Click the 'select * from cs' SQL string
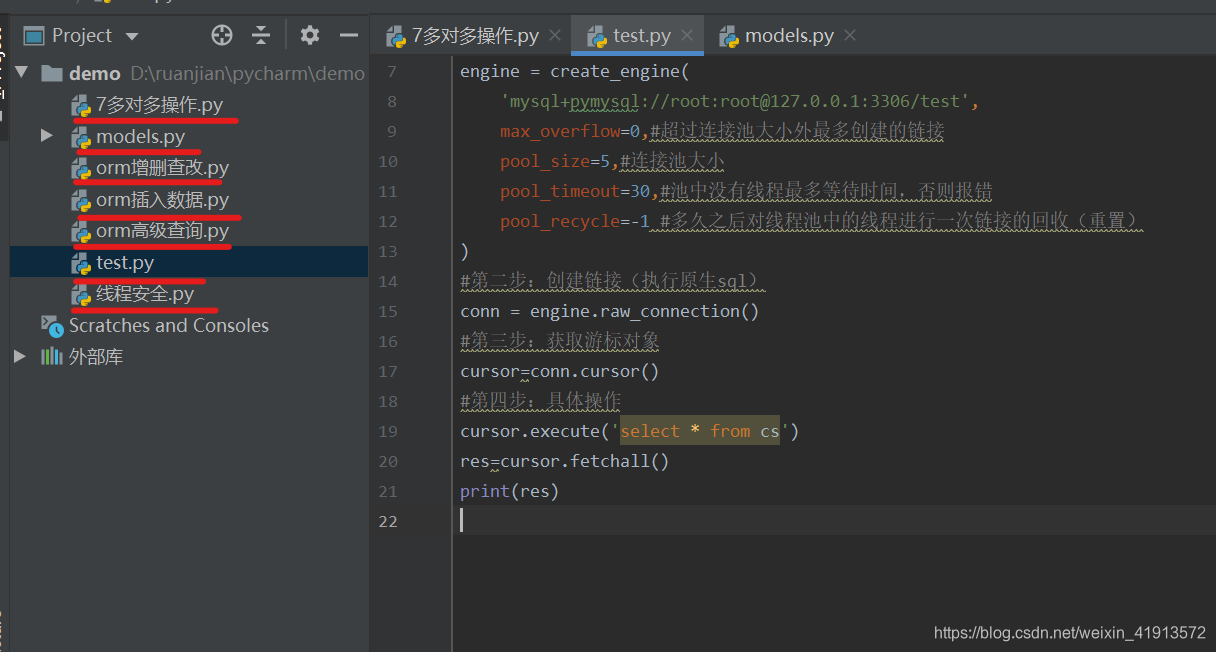The image size is (1216, 652). 700,432
